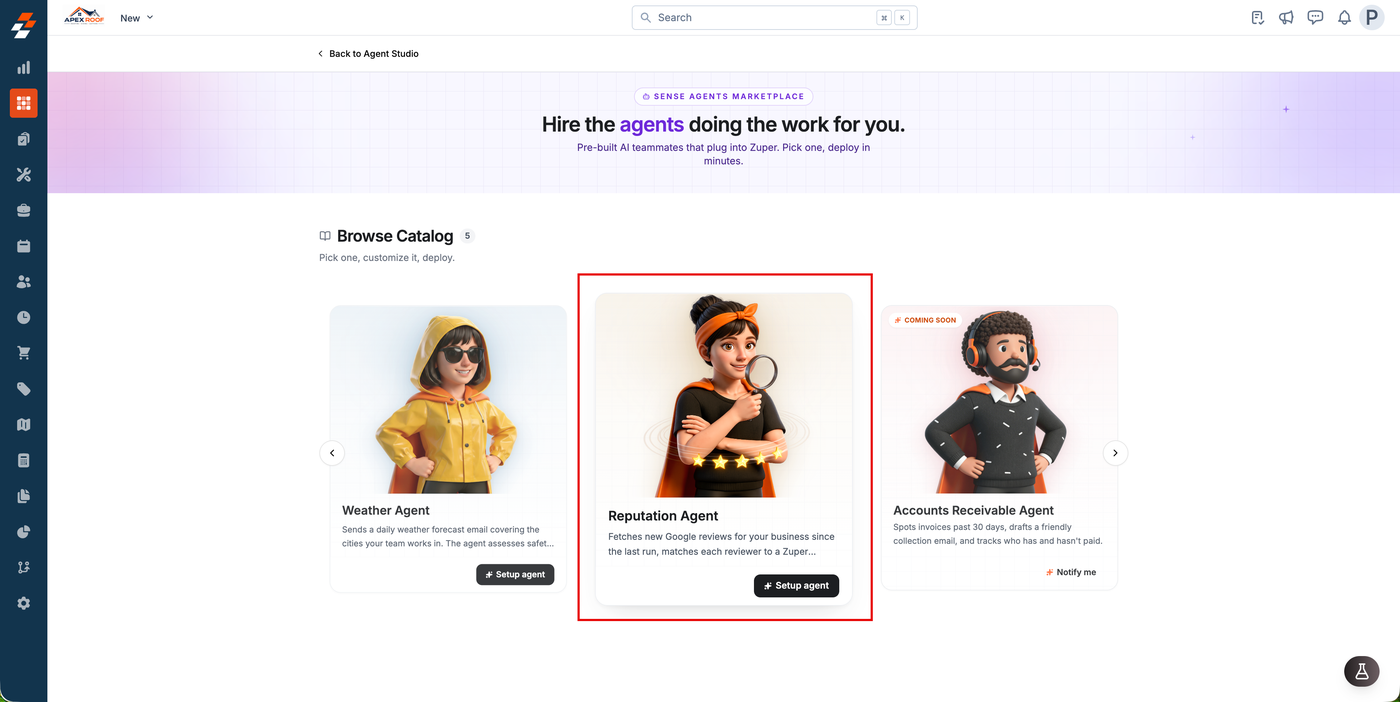Click the flask labs icon at bottom right
The width and height of the screenshot is (1400, 702).
click(x=1361, y=672)
